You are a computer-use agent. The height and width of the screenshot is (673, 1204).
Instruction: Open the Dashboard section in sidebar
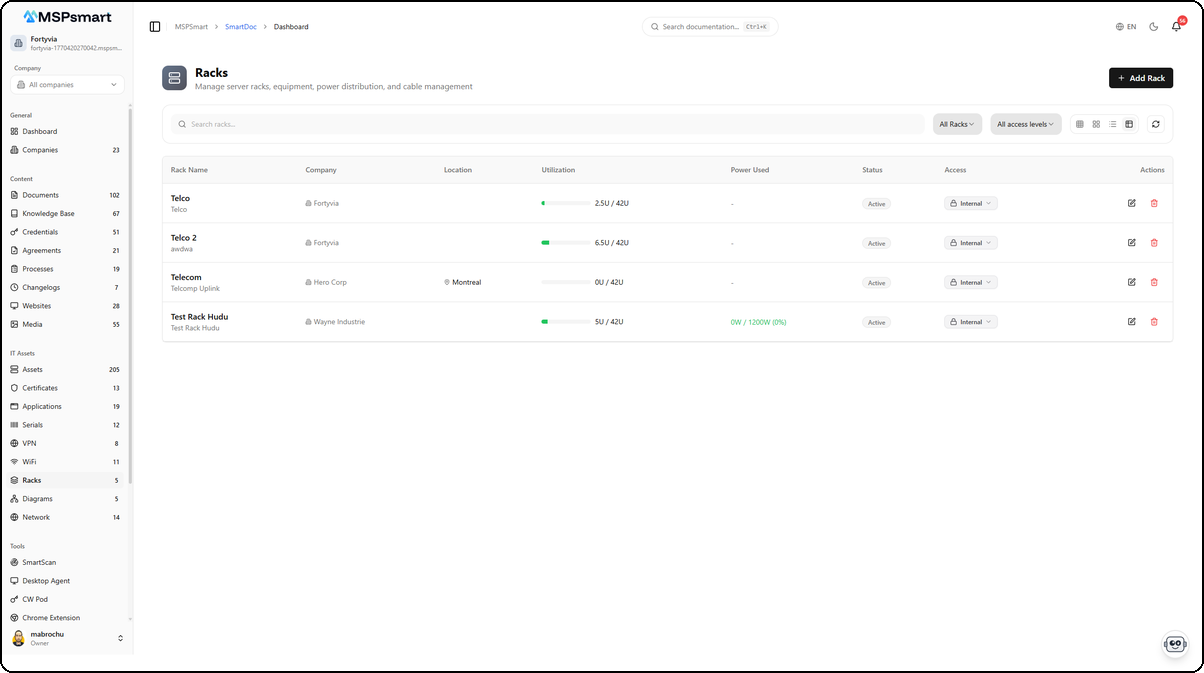pos(40,131)
